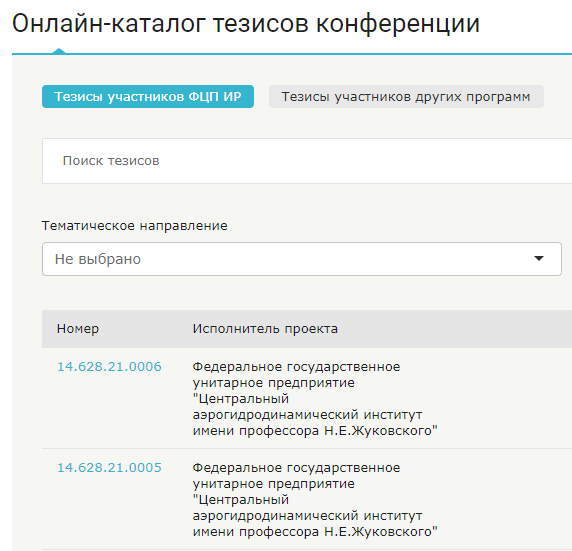Click "Не выбрано" placeholder text in combo box
This screenshot has width=572, height=551.
(98, 259)
